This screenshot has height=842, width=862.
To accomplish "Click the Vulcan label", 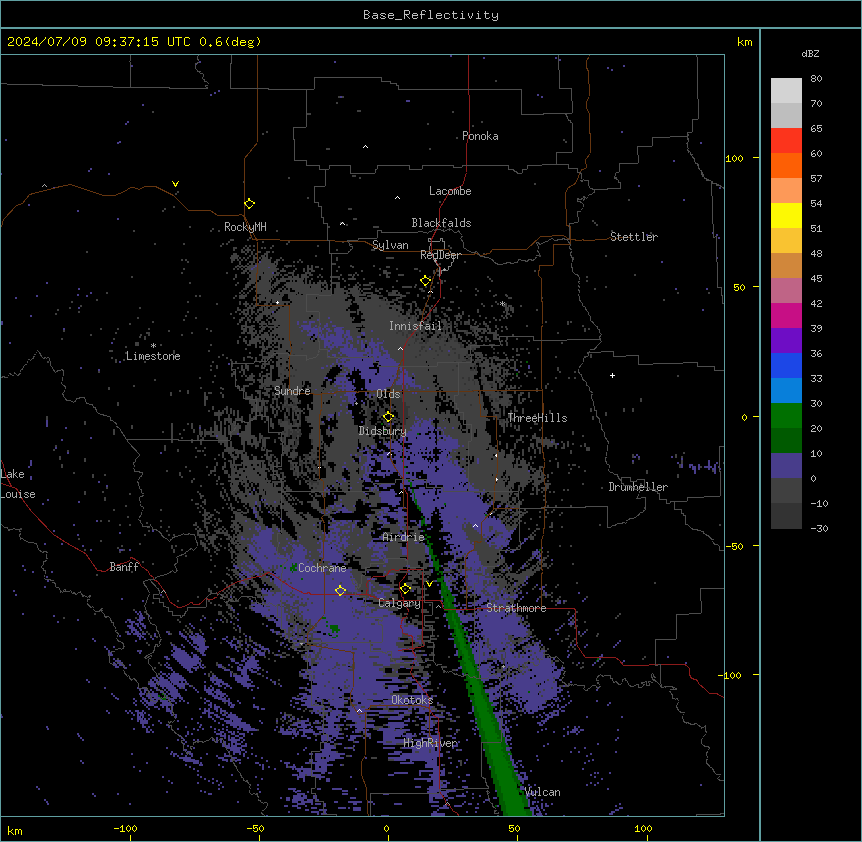I will pos(543,792).
